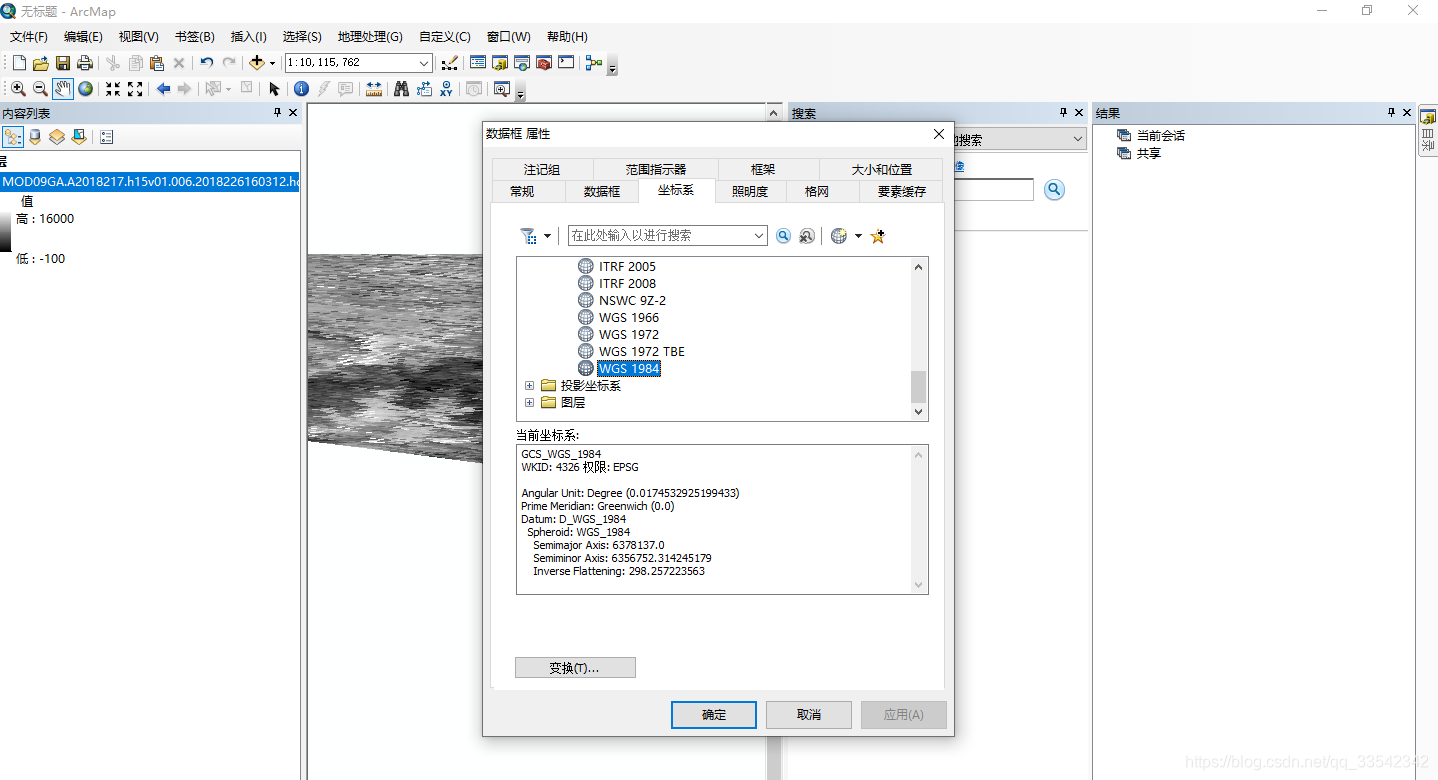This screenshot has height=780, width=1438.
Task: Open the 自定义(C) menu
Action: [x=445, y=37]
